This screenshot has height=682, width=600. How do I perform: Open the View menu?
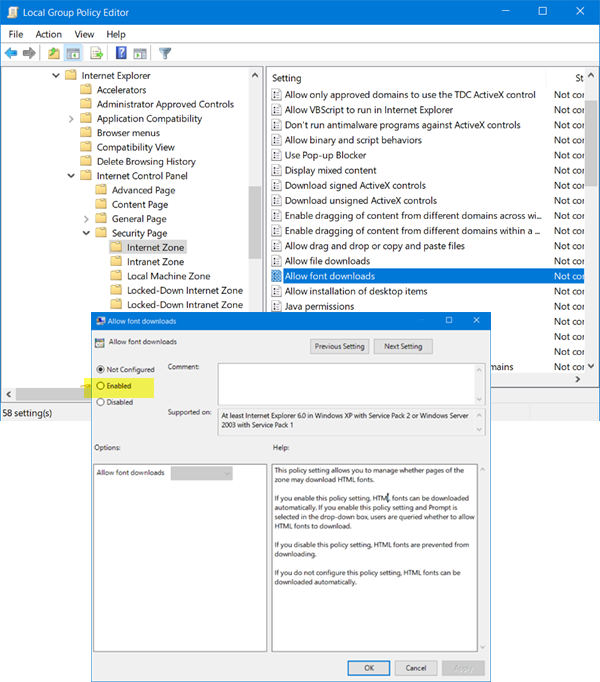[84, 34]
